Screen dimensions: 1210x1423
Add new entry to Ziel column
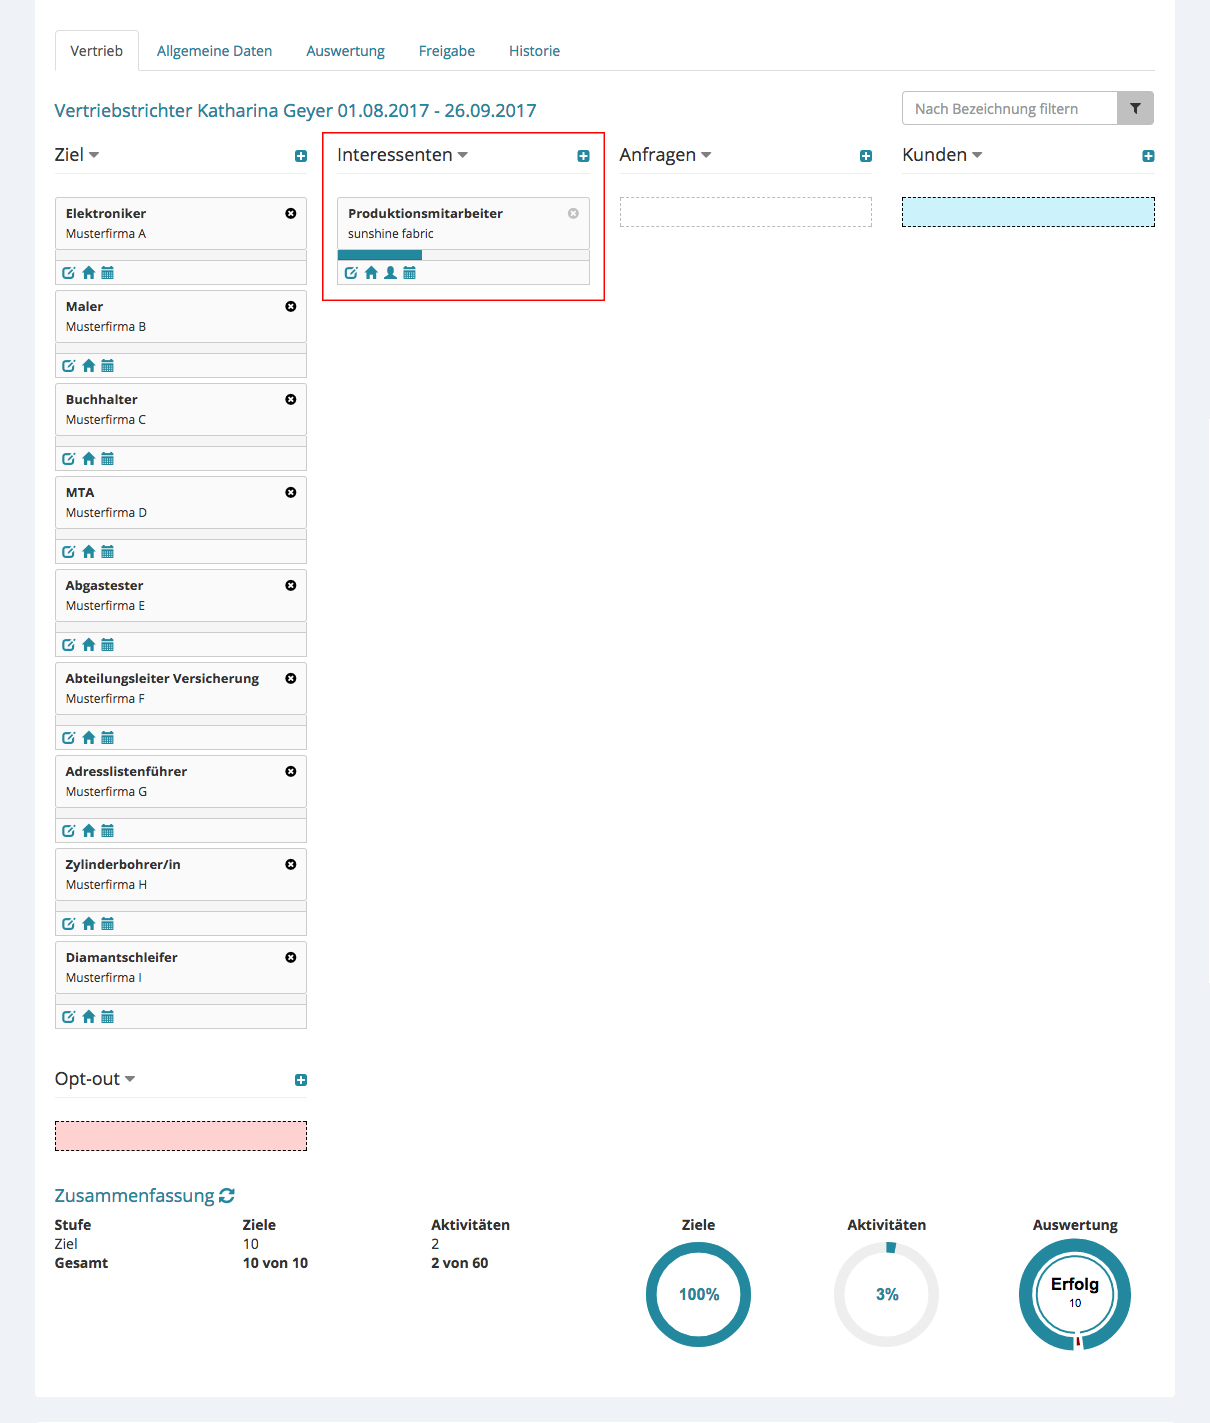click(x=301, y=156)
